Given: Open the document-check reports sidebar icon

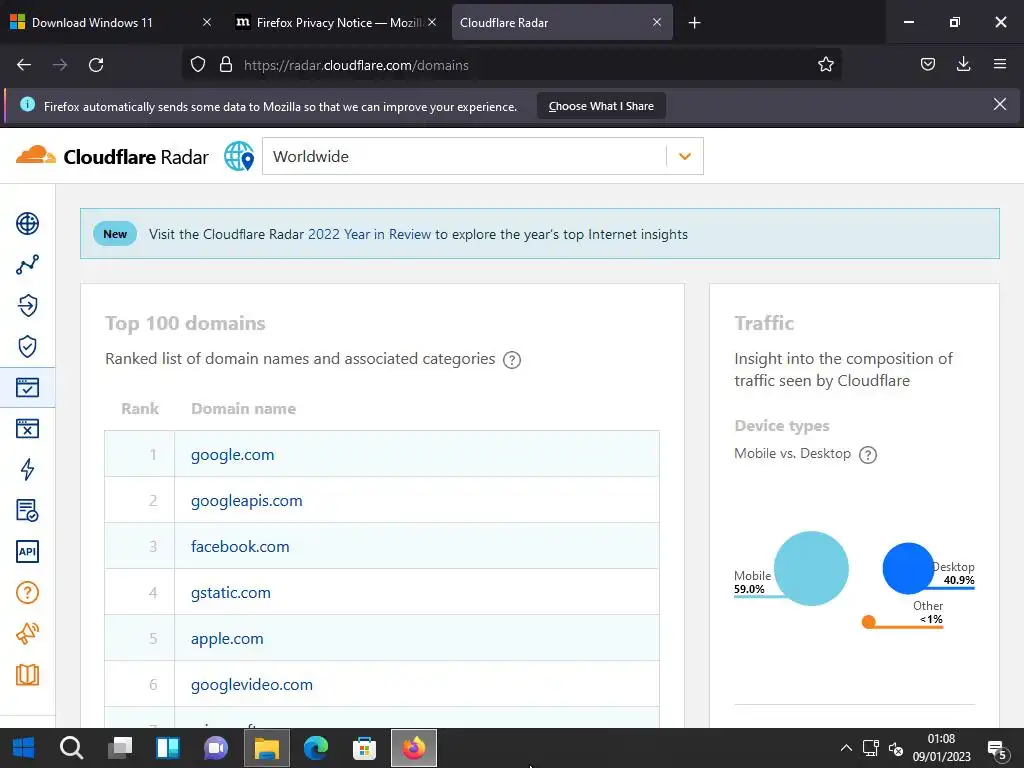Looking at the screenshot, I should tap(27, 510).
